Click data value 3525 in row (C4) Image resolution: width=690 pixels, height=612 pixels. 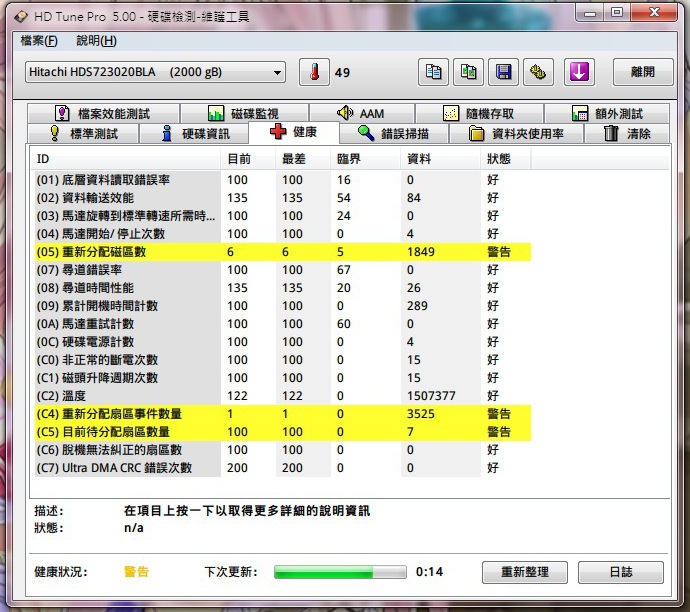421,414
